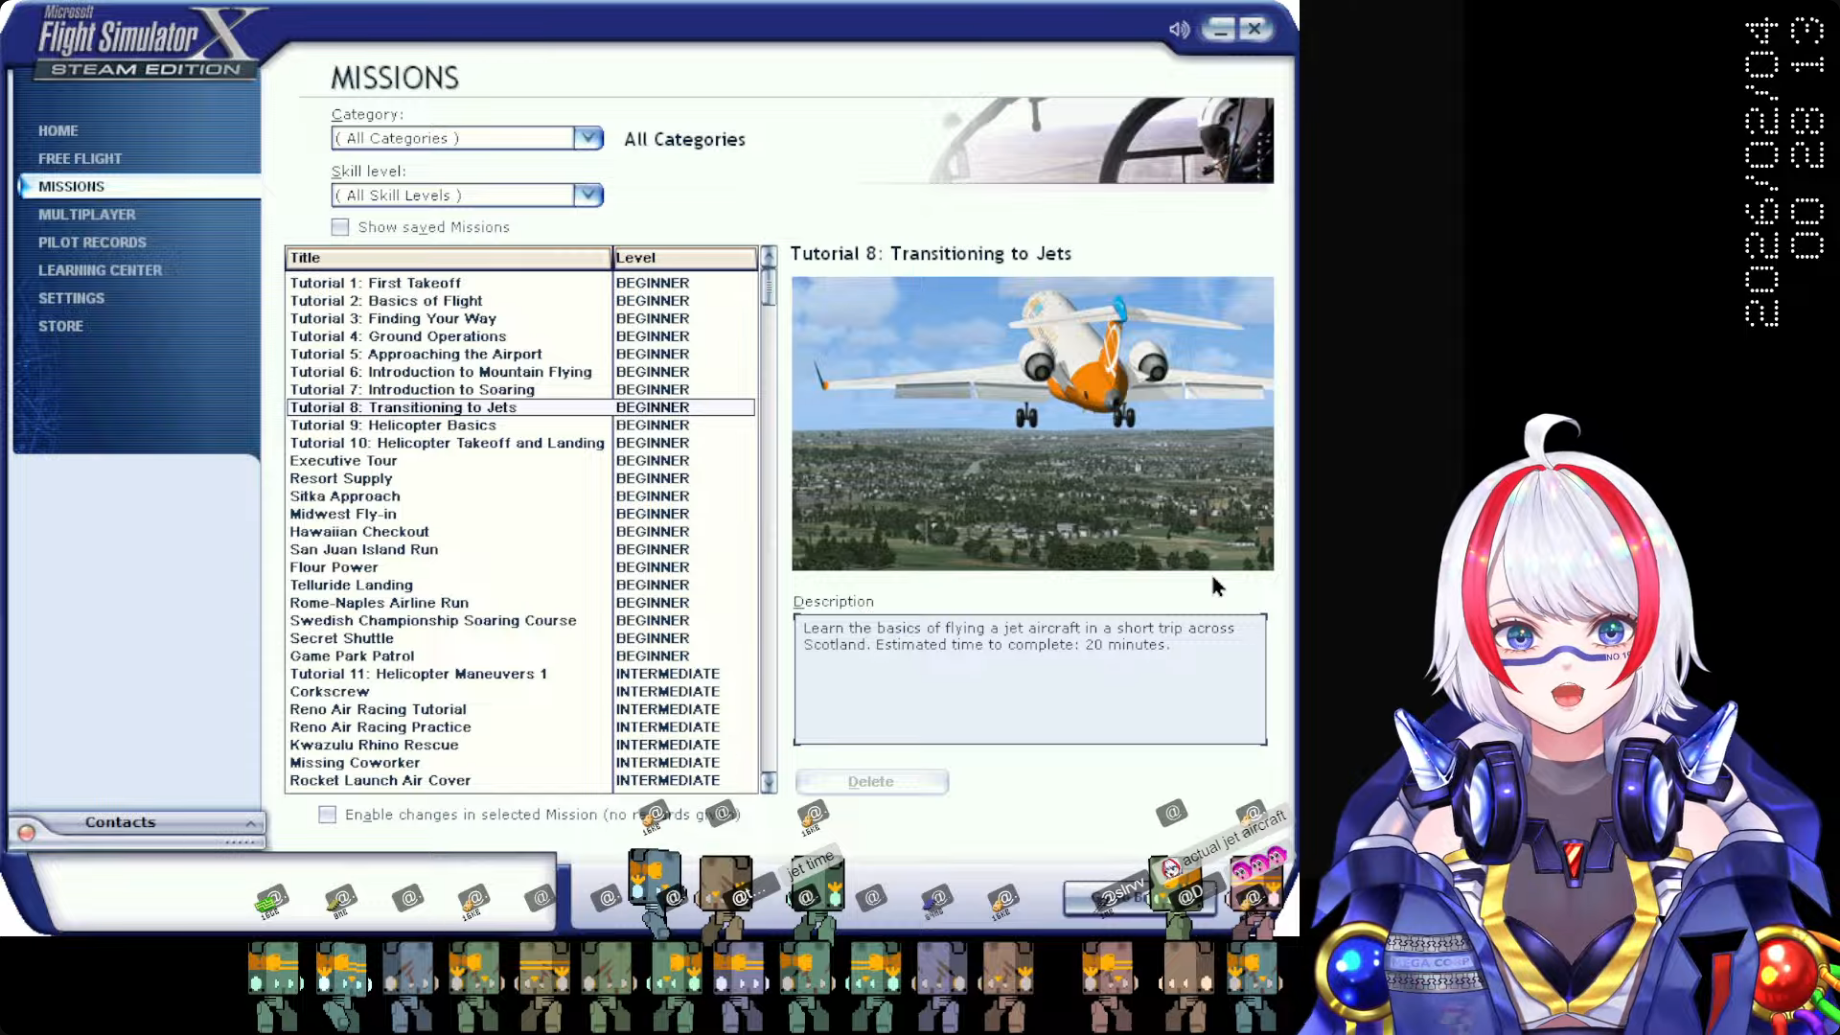This screenshot has width=1840, height=1035.
Task: Select the Secret Shuttle mission
Action: pyautogui.click(x=521, y=638)
